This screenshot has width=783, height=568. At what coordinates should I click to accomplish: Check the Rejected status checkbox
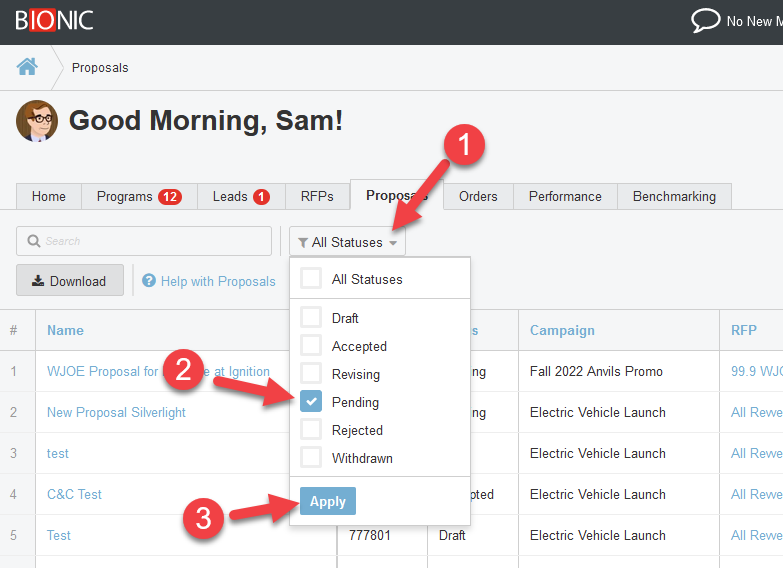click(311, 430)
